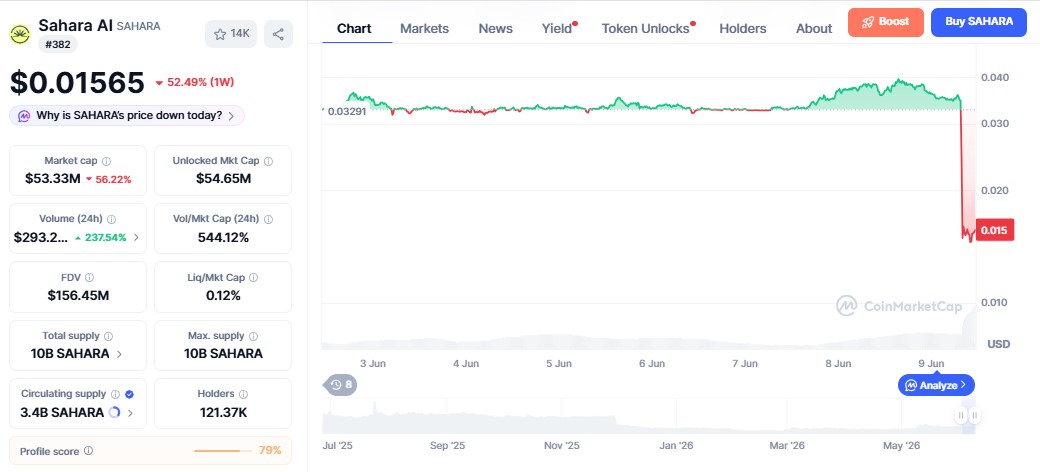The width and height of the screenshot is (1040, 472).
Task: Click the 79% profile score value
Action: (x=270, y=451)
